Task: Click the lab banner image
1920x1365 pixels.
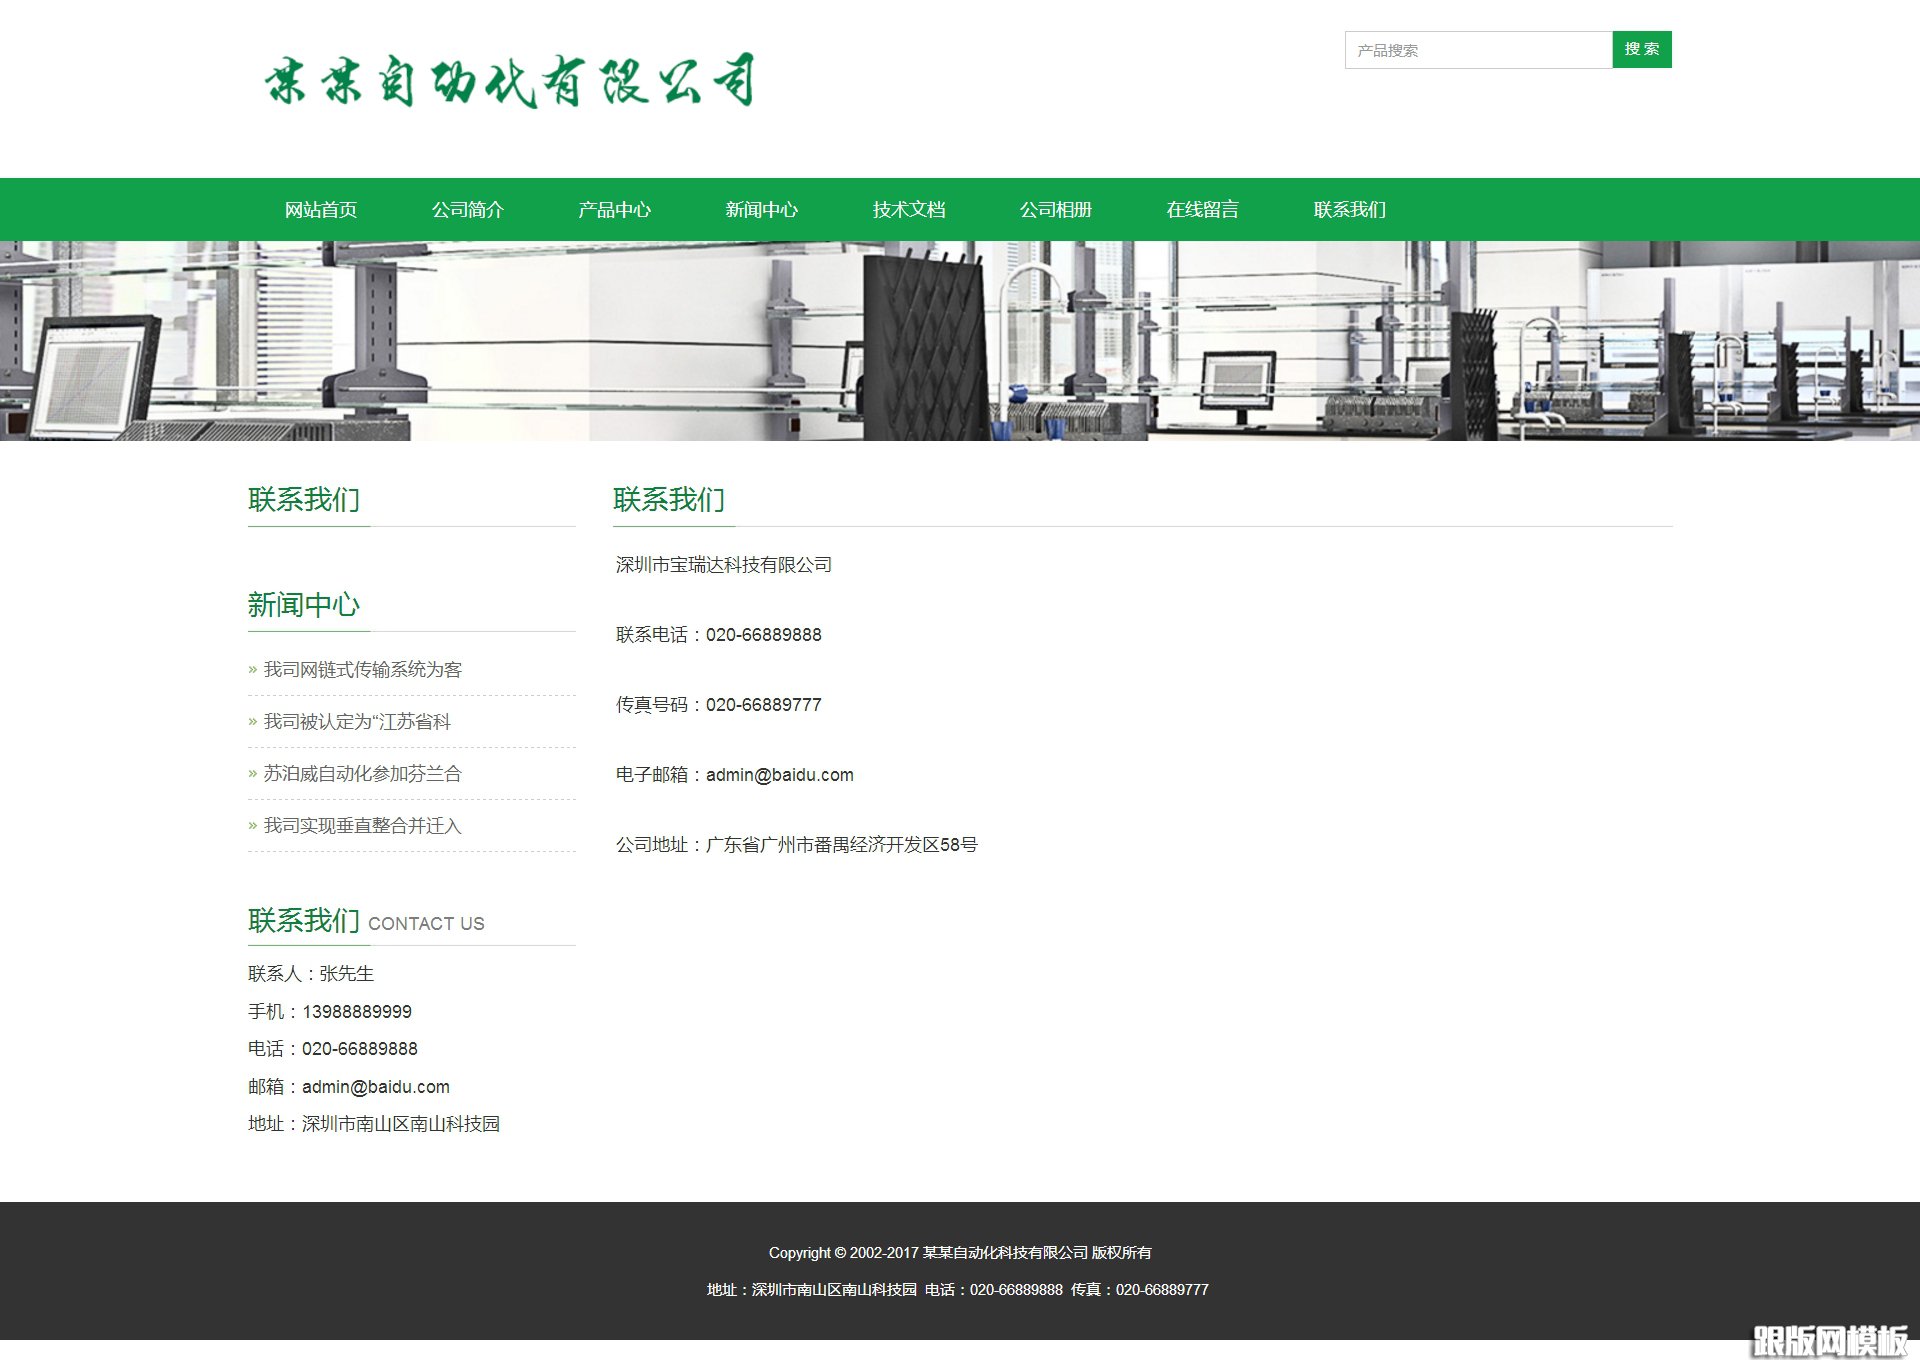Action: click(x=960, y=341)
